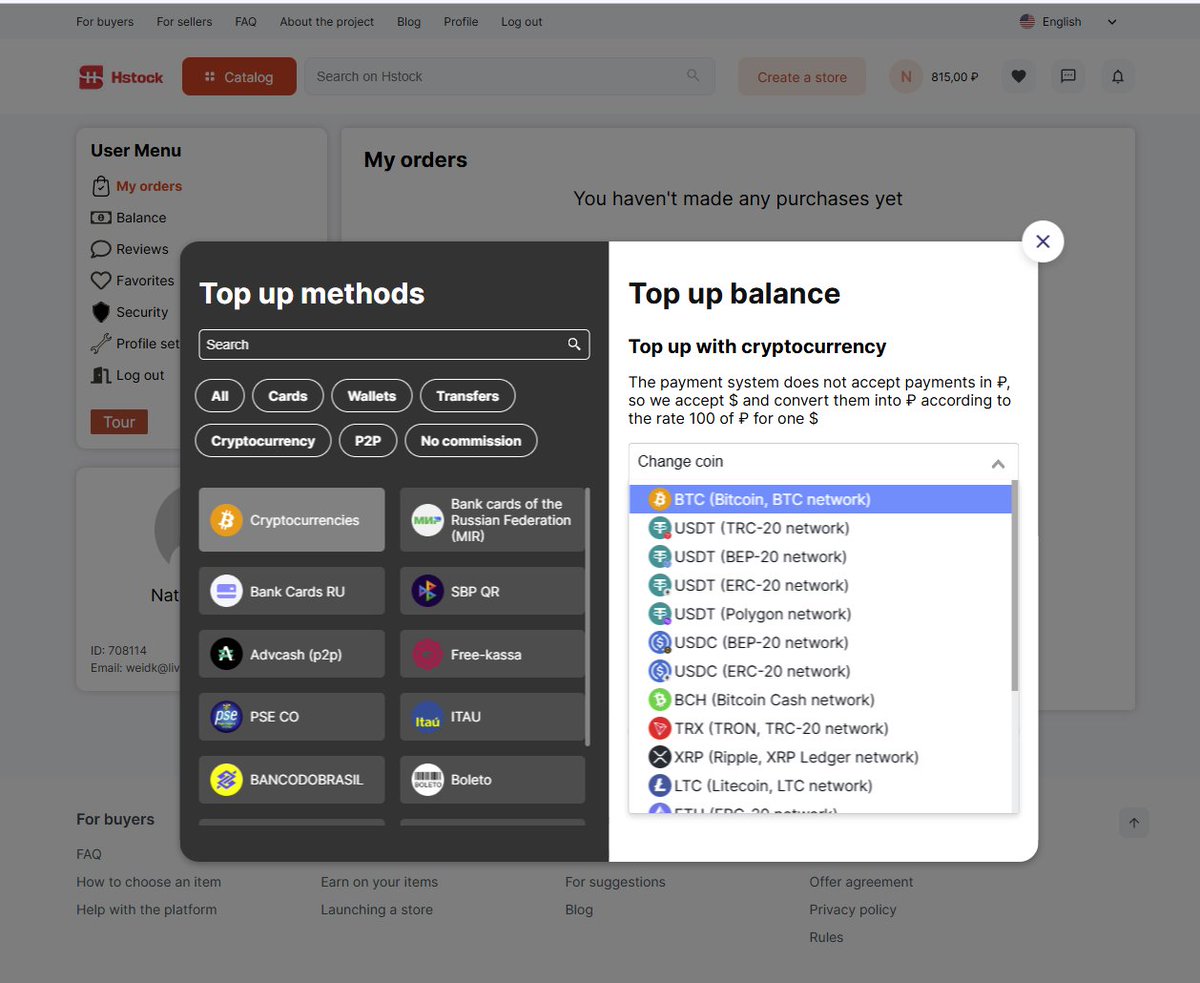1200x983 pixels.
Task: Open FAQ in top navigation
Action: (246, 22)
